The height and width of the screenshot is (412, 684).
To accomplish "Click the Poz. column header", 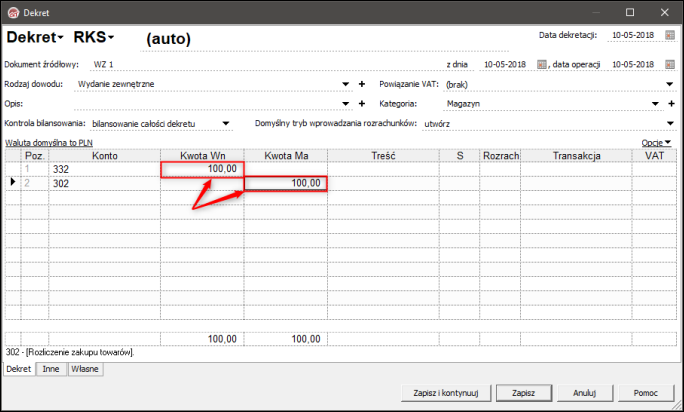I will click(x=34, y=155).
